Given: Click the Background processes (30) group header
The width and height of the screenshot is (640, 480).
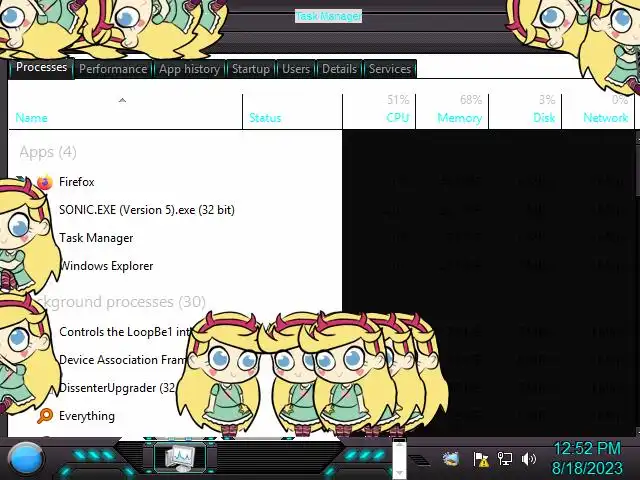Looking at the screenshot, I should [x=122, y=302].
